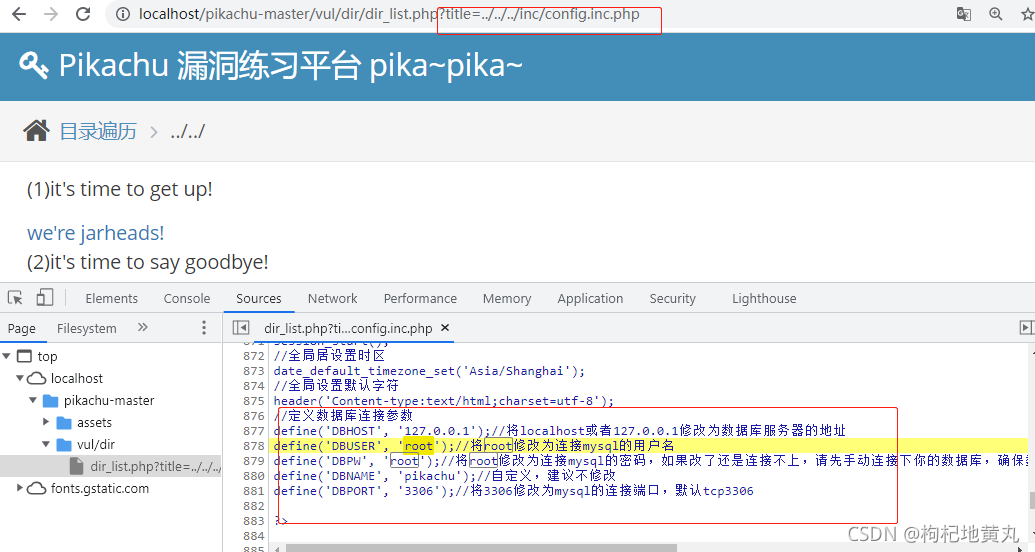Collapse the vul/dir folder
This screenshot has height=552, width=1035.
pos(46,444)
